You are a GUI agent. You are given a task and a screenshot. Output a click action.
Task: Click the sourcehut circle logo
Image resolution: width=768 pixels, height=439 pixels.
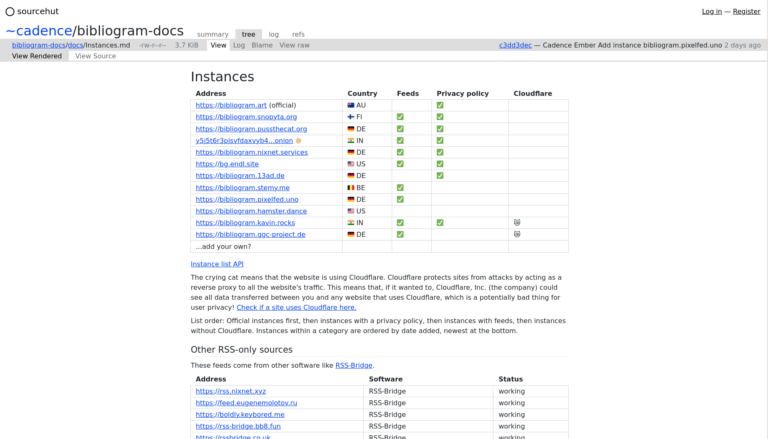pyautogui.click(x=9, y=11)
